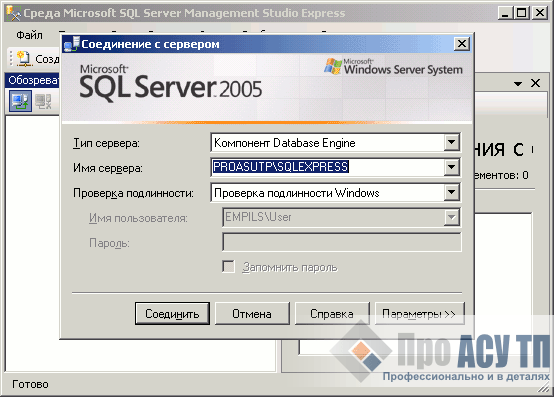Open the Имя сервера dropdown arrow
The image size is (554, 397).
point(451,167)
